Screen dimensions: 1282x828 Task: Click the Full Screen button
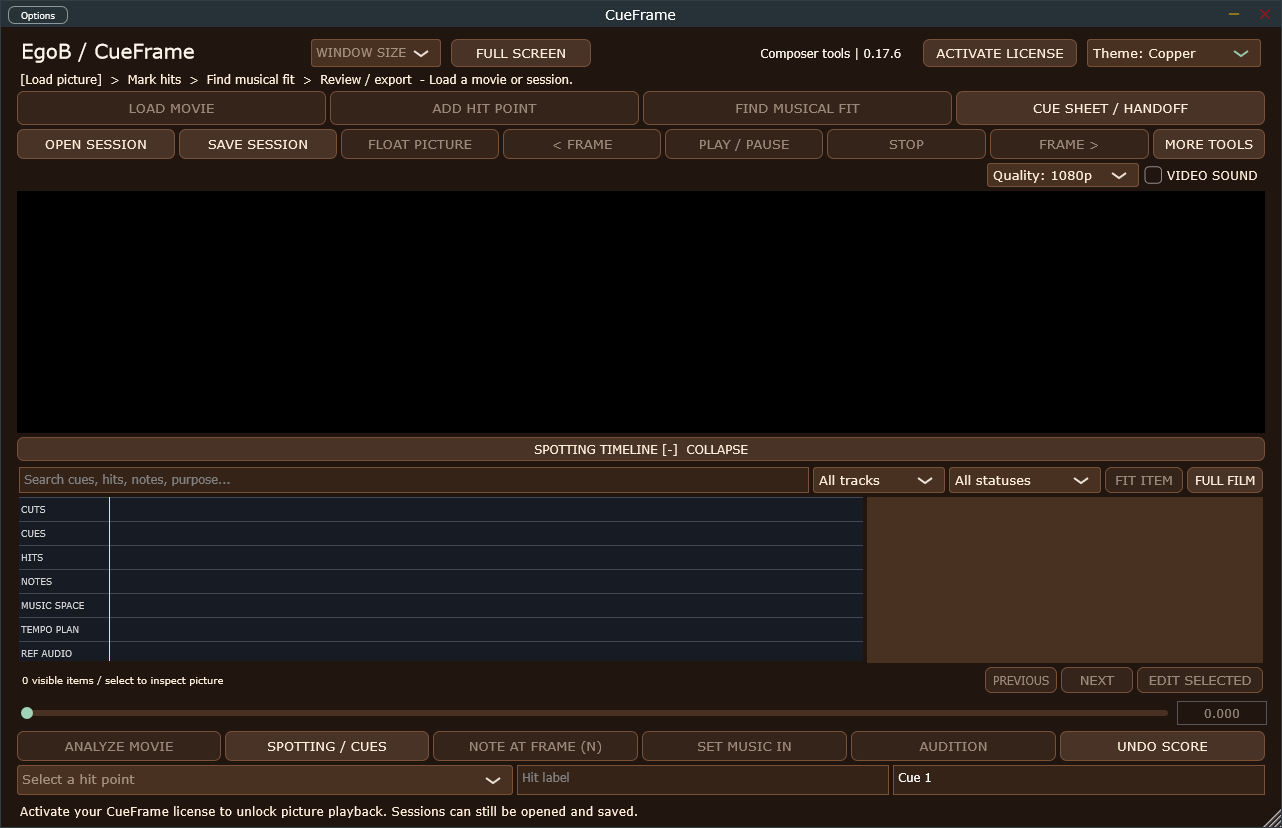pyautogui.click(x=521, y=53)
